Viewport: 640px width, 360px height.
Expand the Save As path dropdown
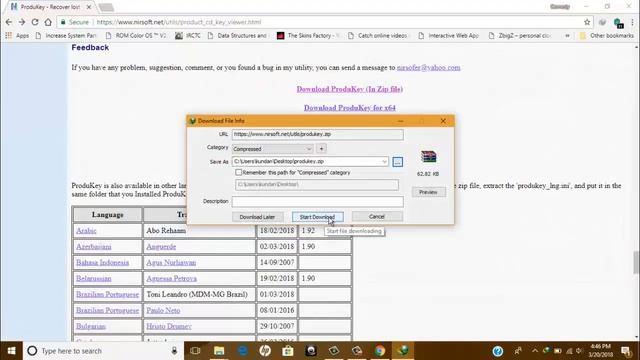click(384, 162)
